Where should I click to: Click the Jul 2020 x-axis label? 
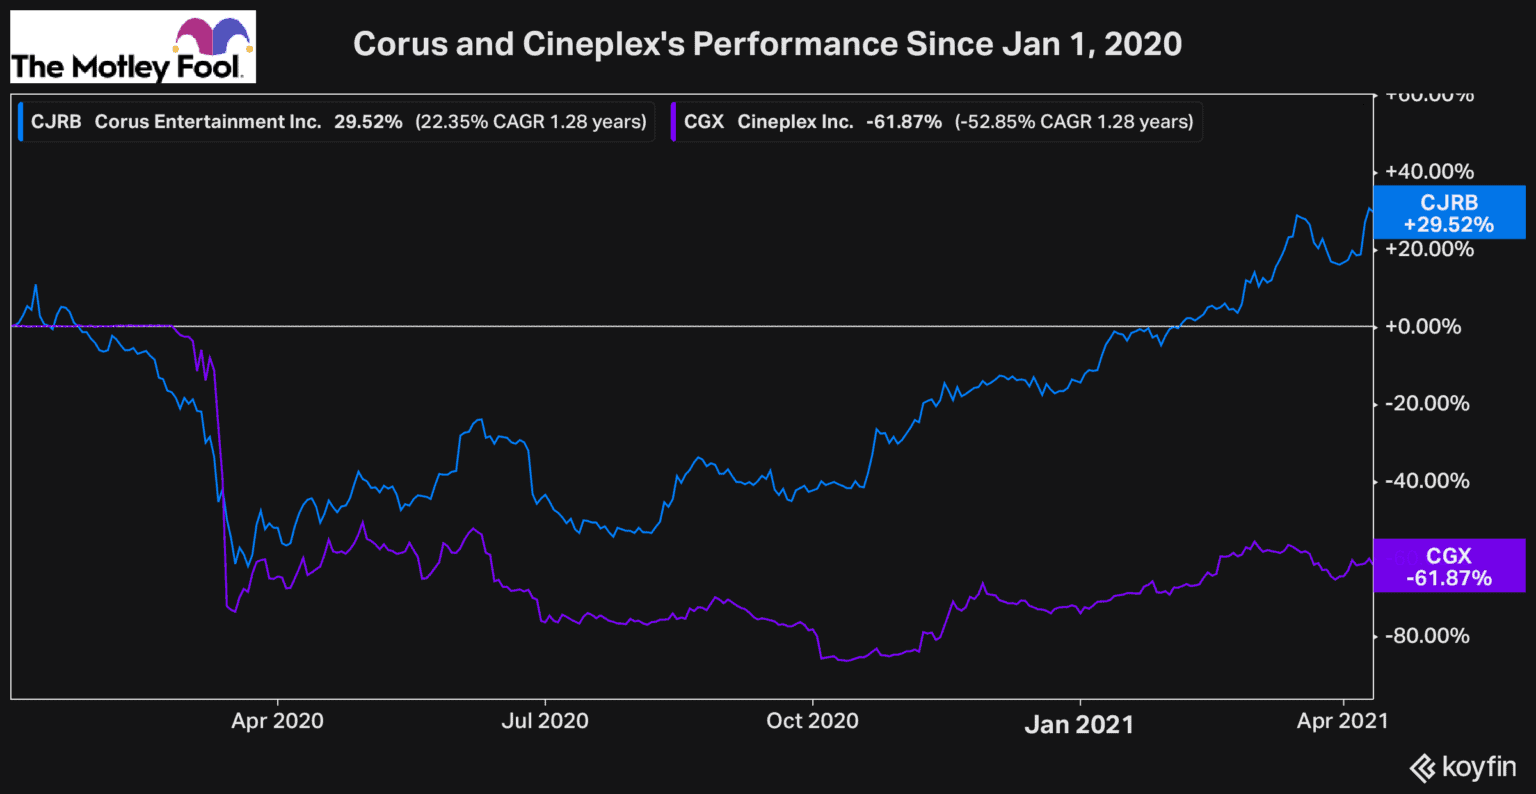click(x=545, y=721)
